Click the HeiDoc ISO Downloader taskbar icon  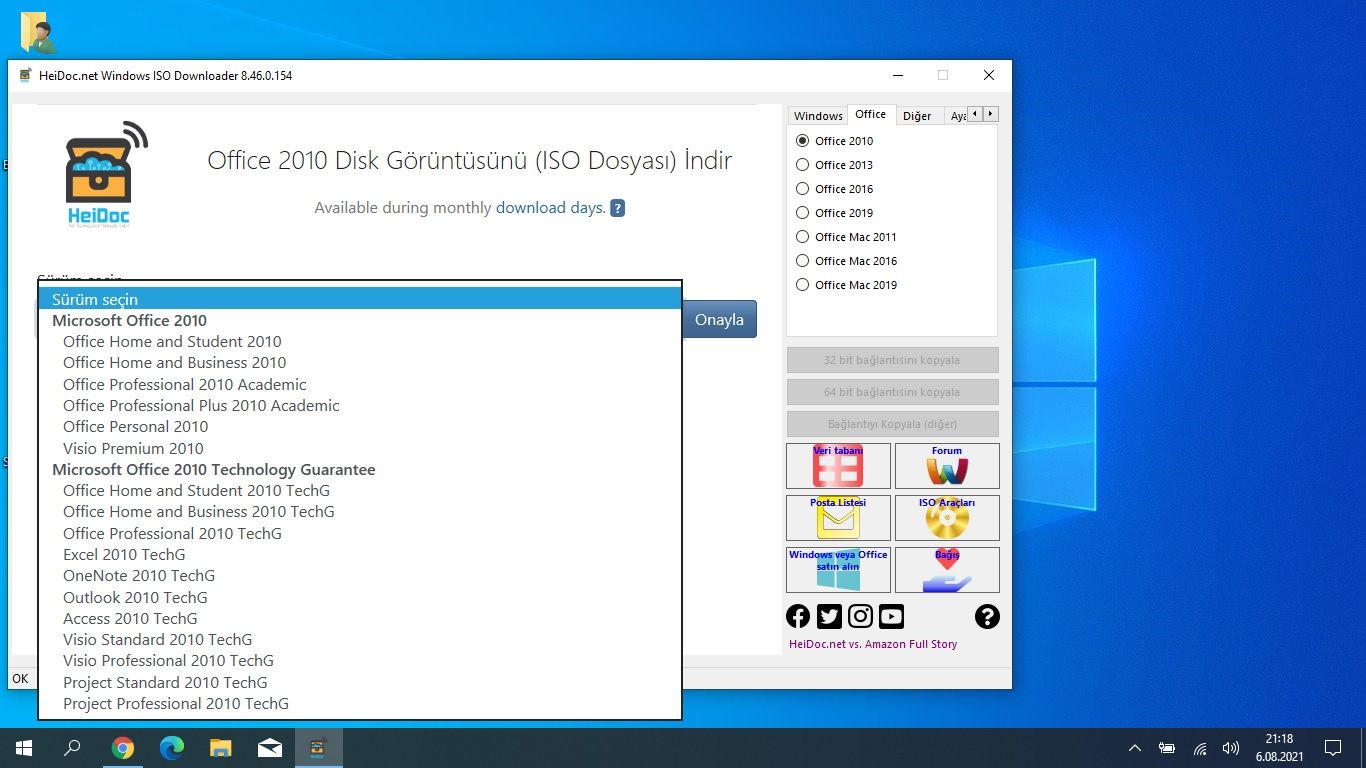[x=319, y=748]
